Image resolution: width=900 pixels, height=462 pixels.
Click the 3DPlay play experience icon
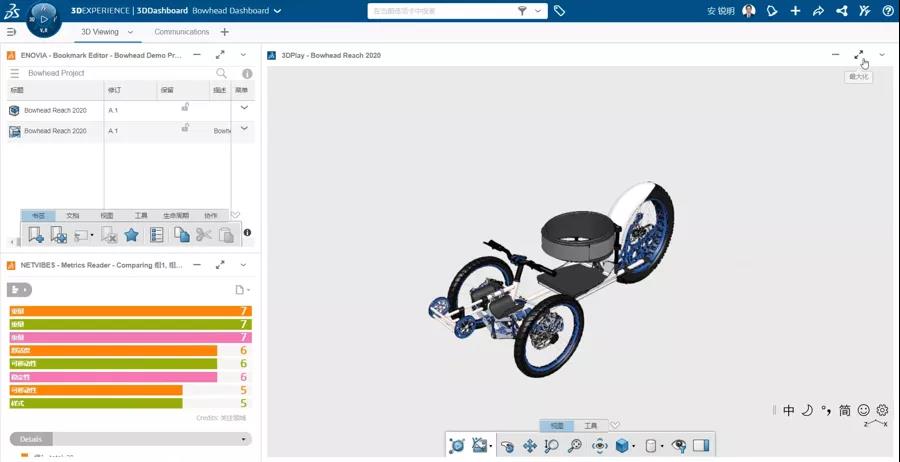pyautogui.click(x=457, y=445)
